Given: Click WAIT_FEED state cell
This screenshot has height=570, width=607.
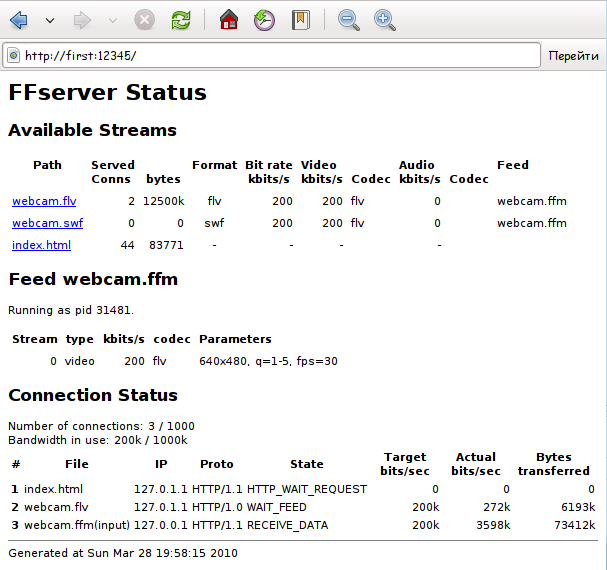Looking at the screenshot, I should click(x=277, y=507).
